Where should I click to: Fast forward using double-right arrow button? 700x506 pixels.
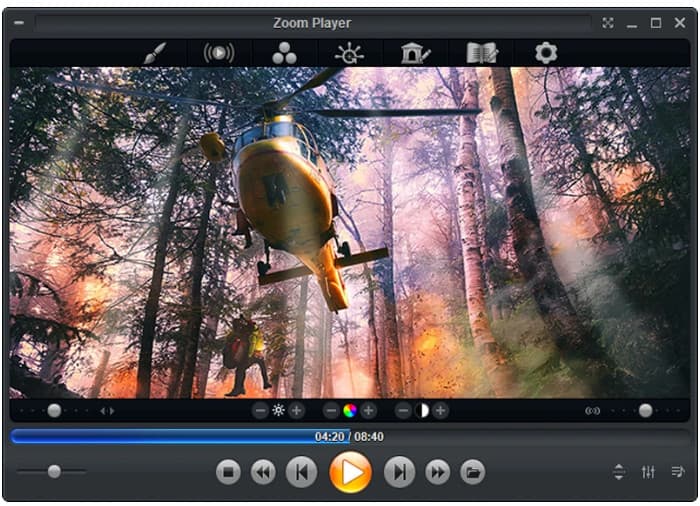click(438, 472)
